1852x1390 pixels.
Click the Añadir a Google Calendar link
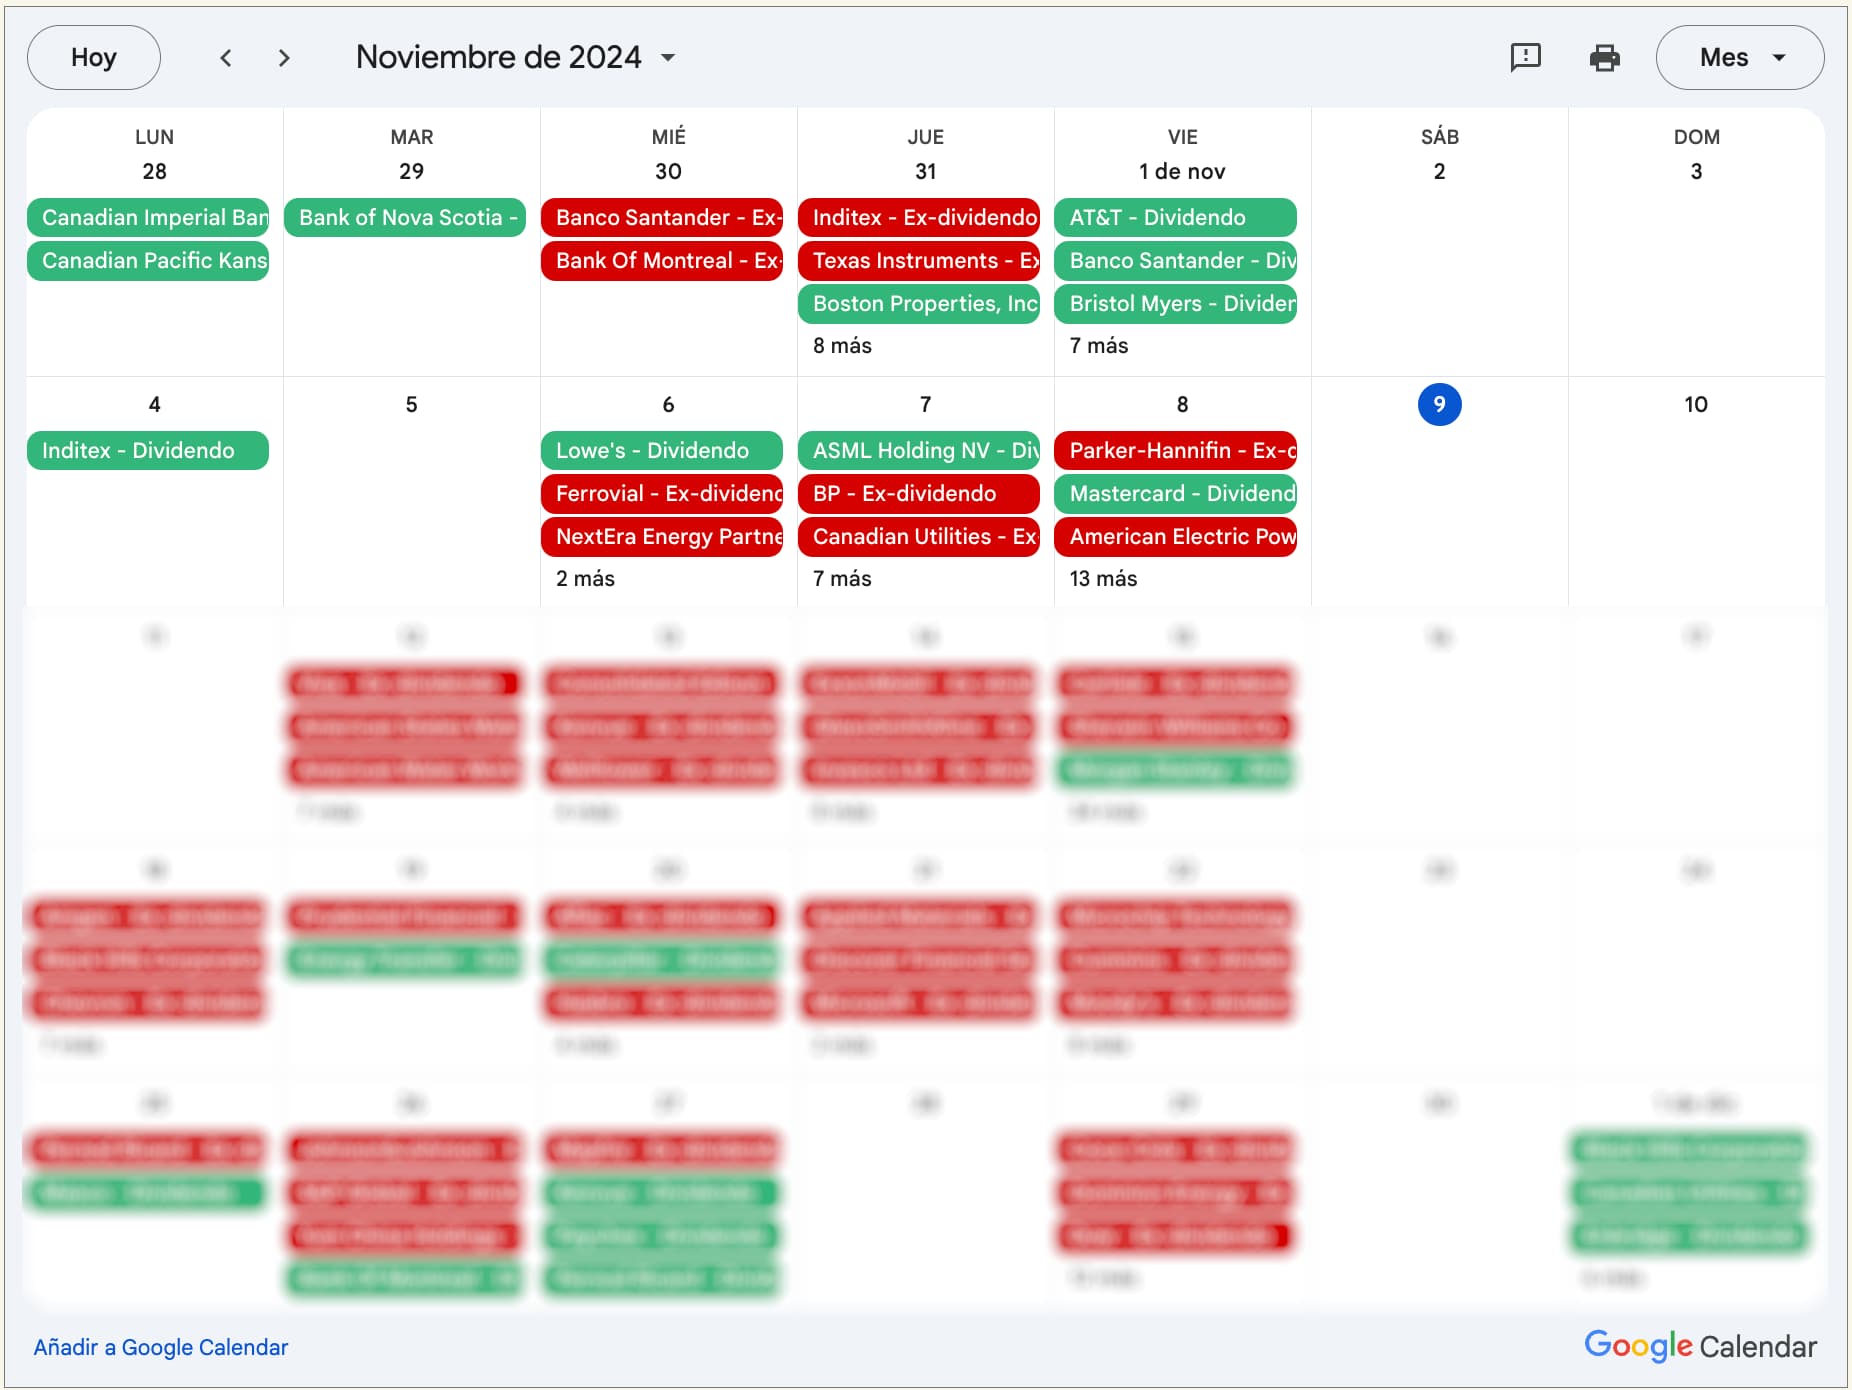161,1347
